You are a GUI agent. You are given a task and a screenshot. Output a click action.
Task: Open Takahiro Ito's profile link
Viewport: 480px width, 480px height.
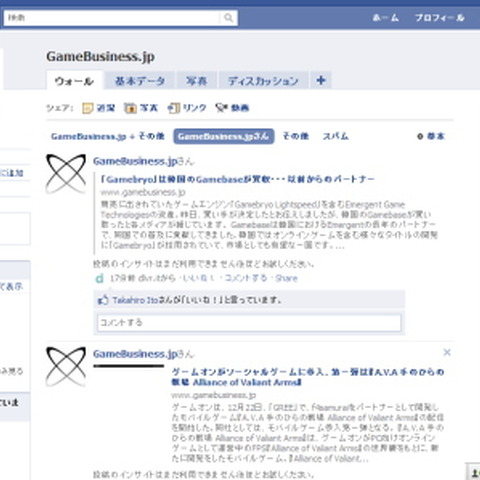tap(135, 300)
